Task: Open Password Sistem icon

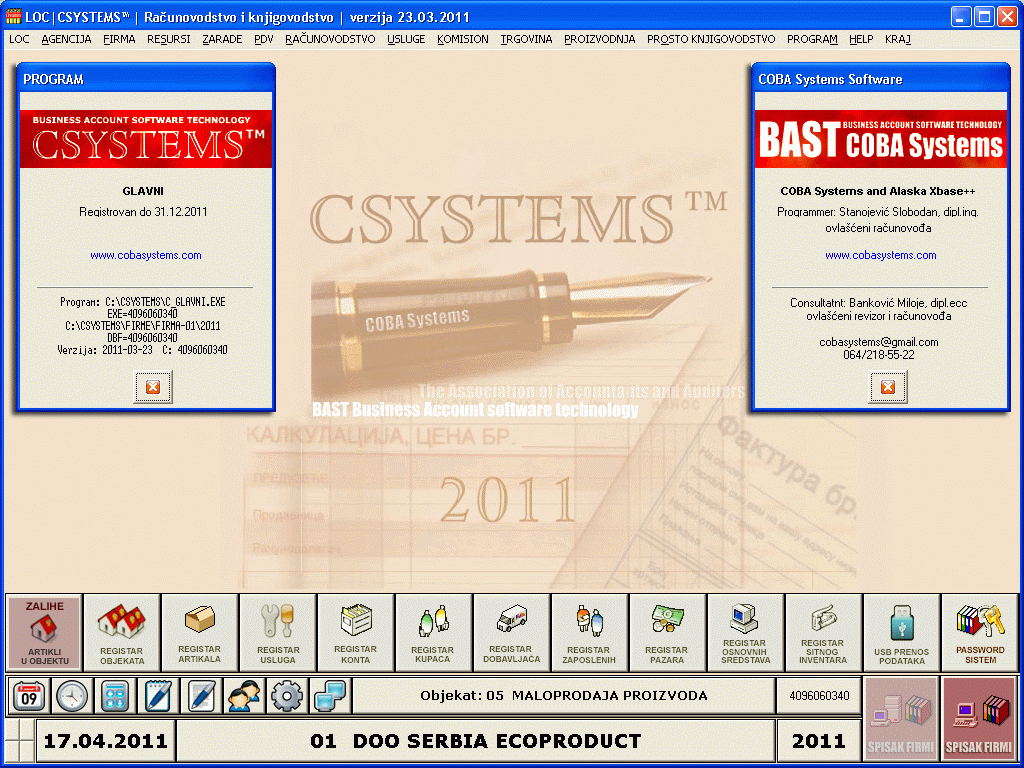Action: pyautogui.click(x=980, y=632)
